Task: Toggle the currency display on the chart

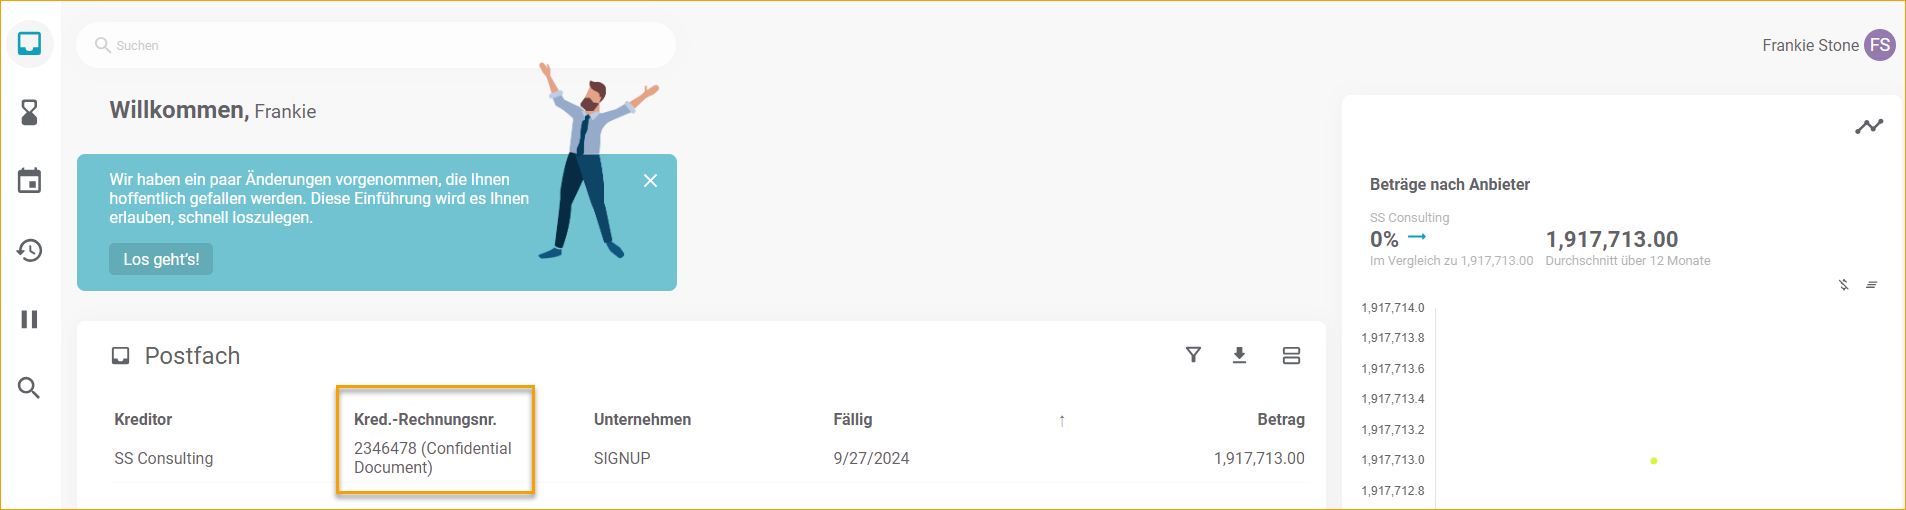Action: click(x=1844, y=285)
